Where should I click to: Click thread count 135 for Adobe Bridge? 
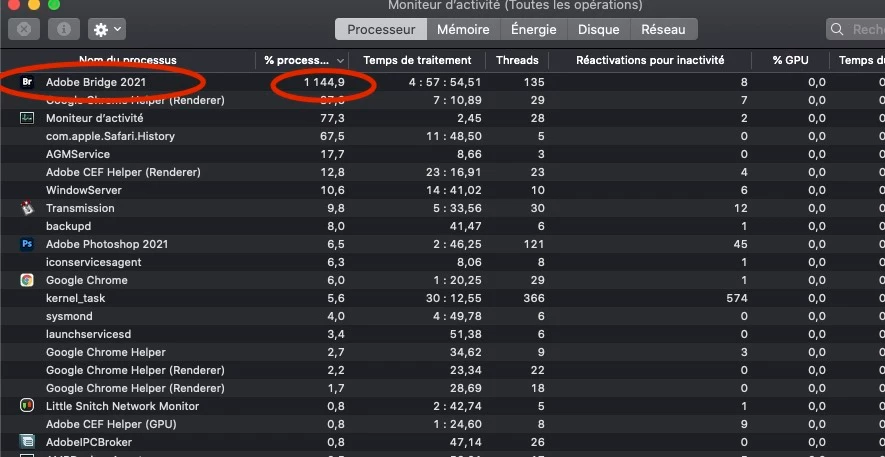tap(534, 82)
